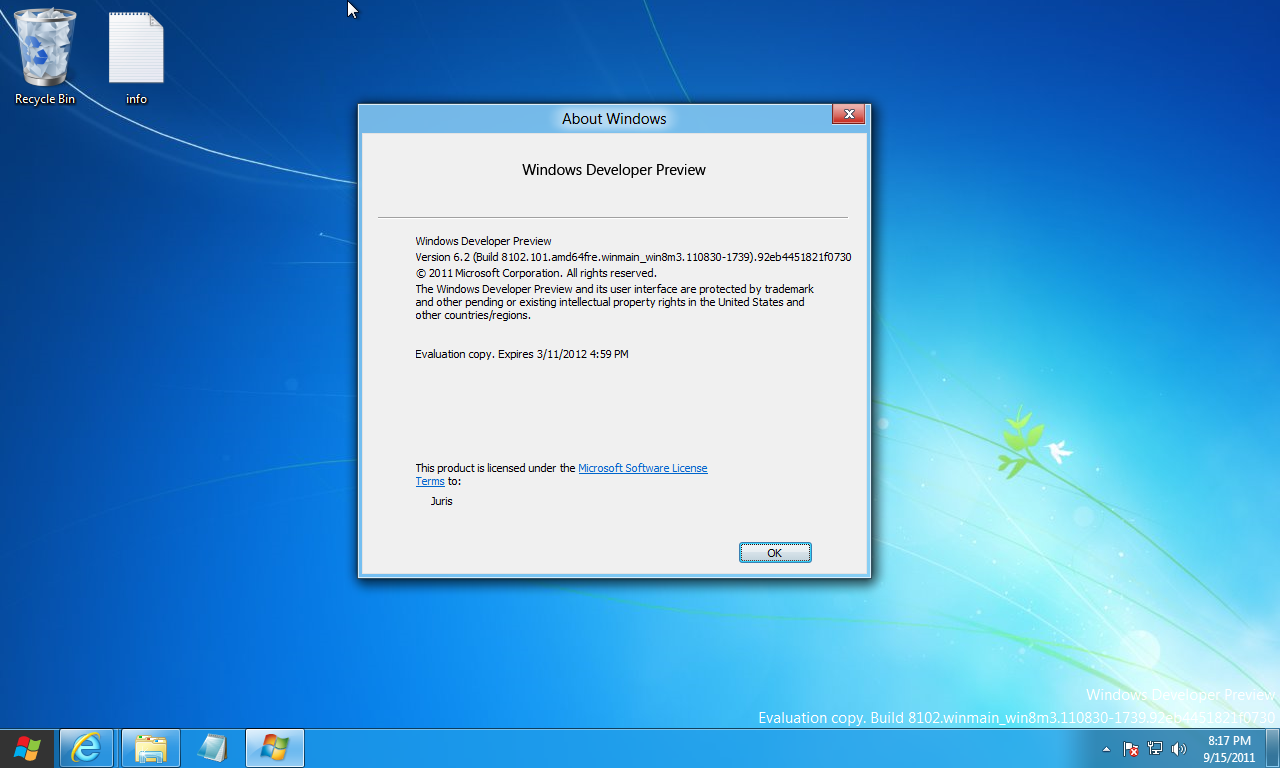
Task: Open the clock showing 8:17 PM
Action: 1229,749
